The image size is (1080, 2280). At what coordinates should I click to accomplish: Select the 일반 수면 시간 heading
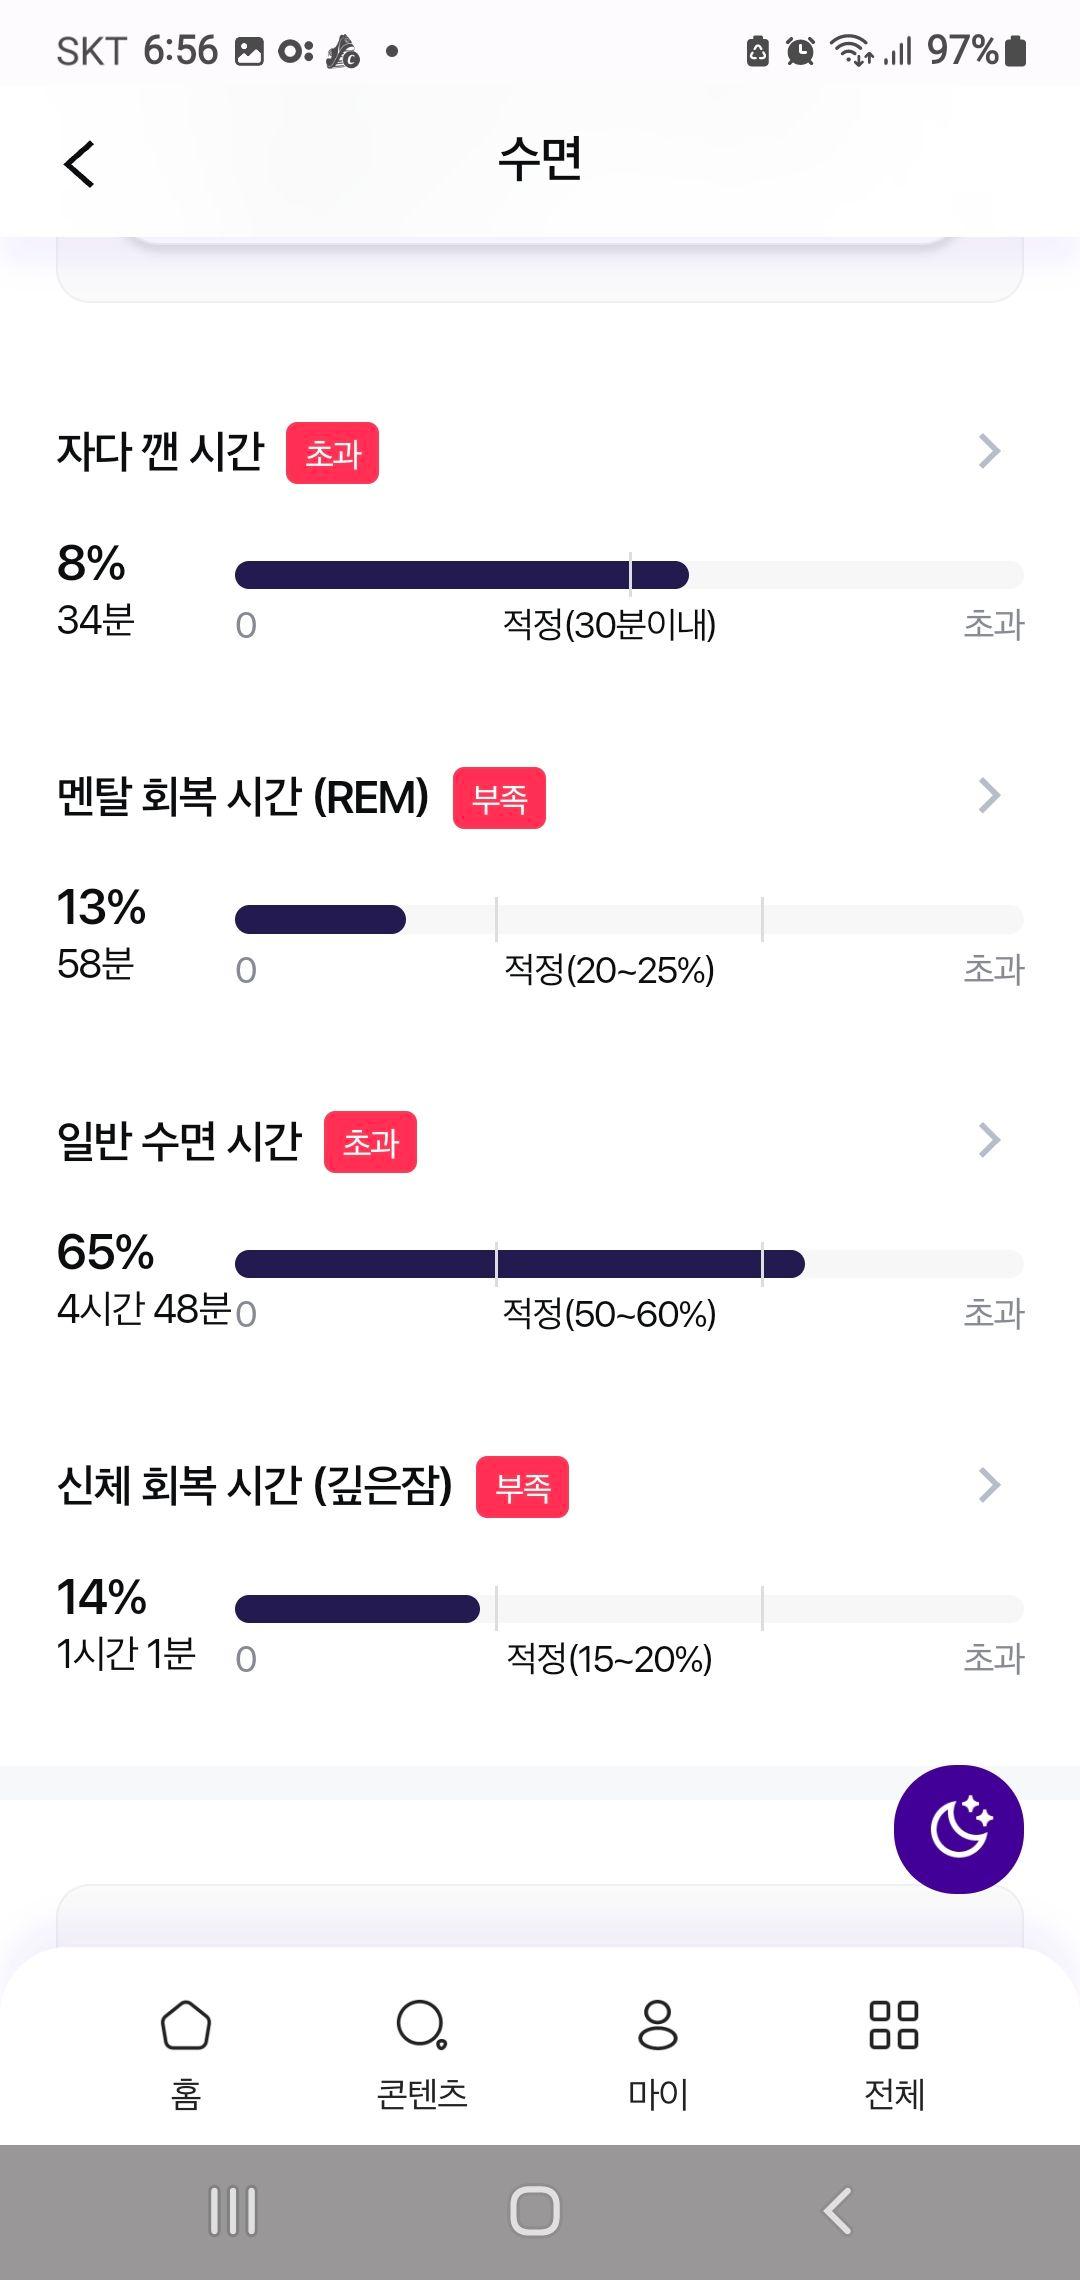(x=179, y=1141)
